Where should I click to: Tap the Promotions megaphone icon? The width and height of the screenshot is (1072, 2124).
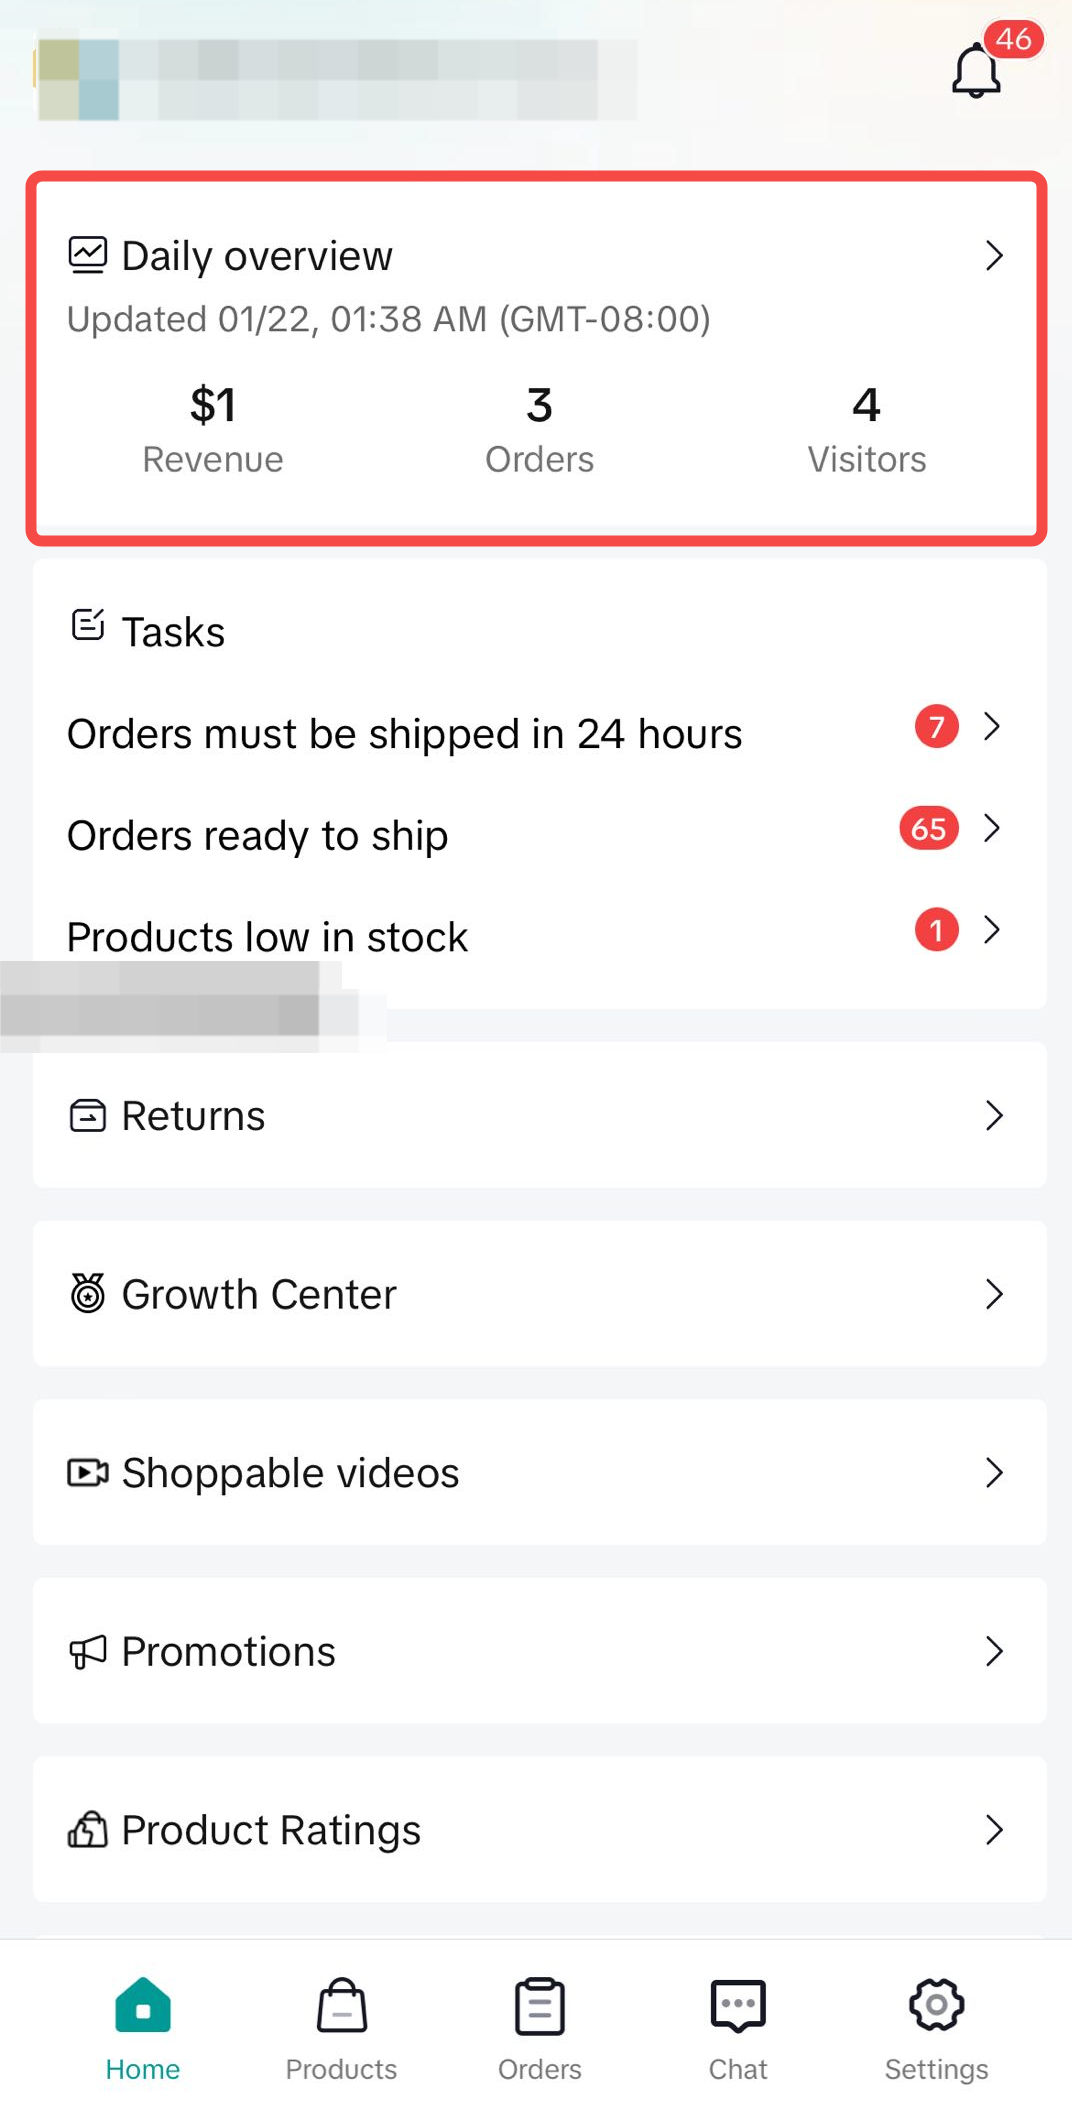88,1651
